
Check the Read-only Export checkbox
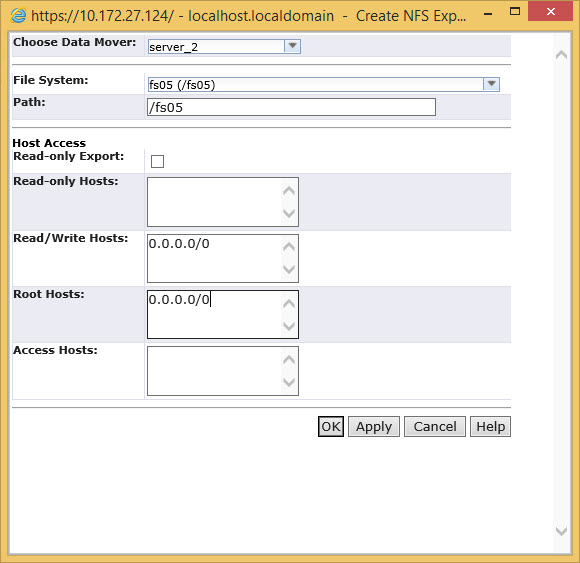[157, 161]
